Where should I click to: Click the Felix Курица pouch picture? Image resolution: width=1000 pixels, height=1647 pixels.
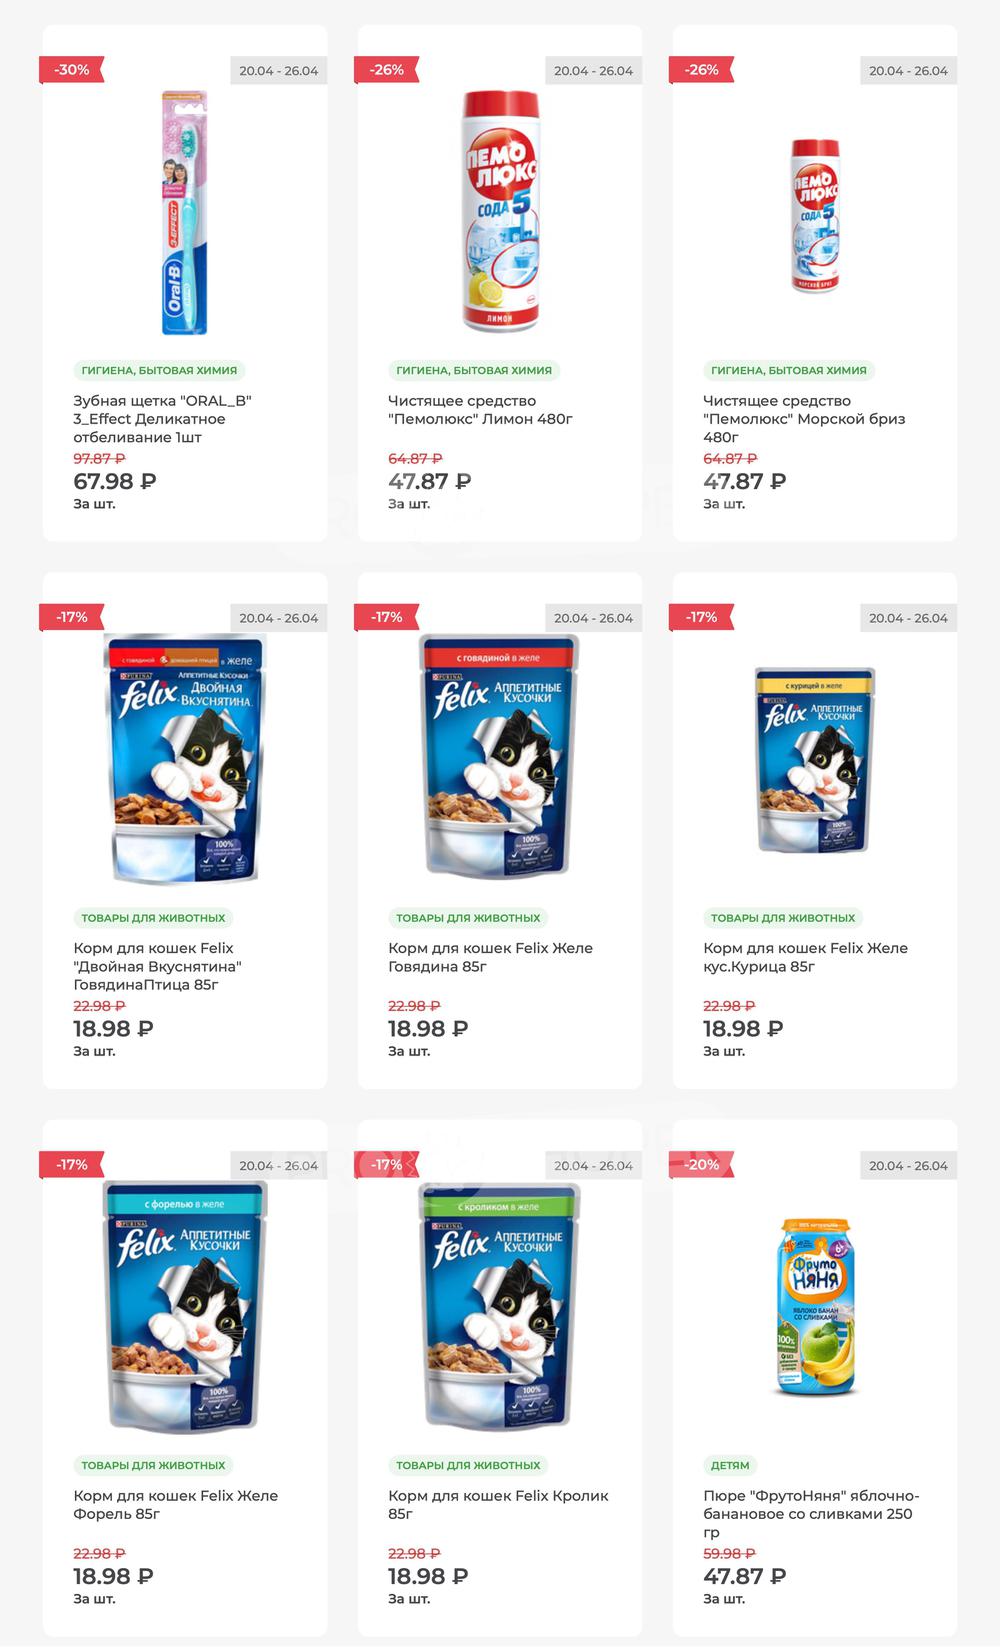[x=815, y=760]
